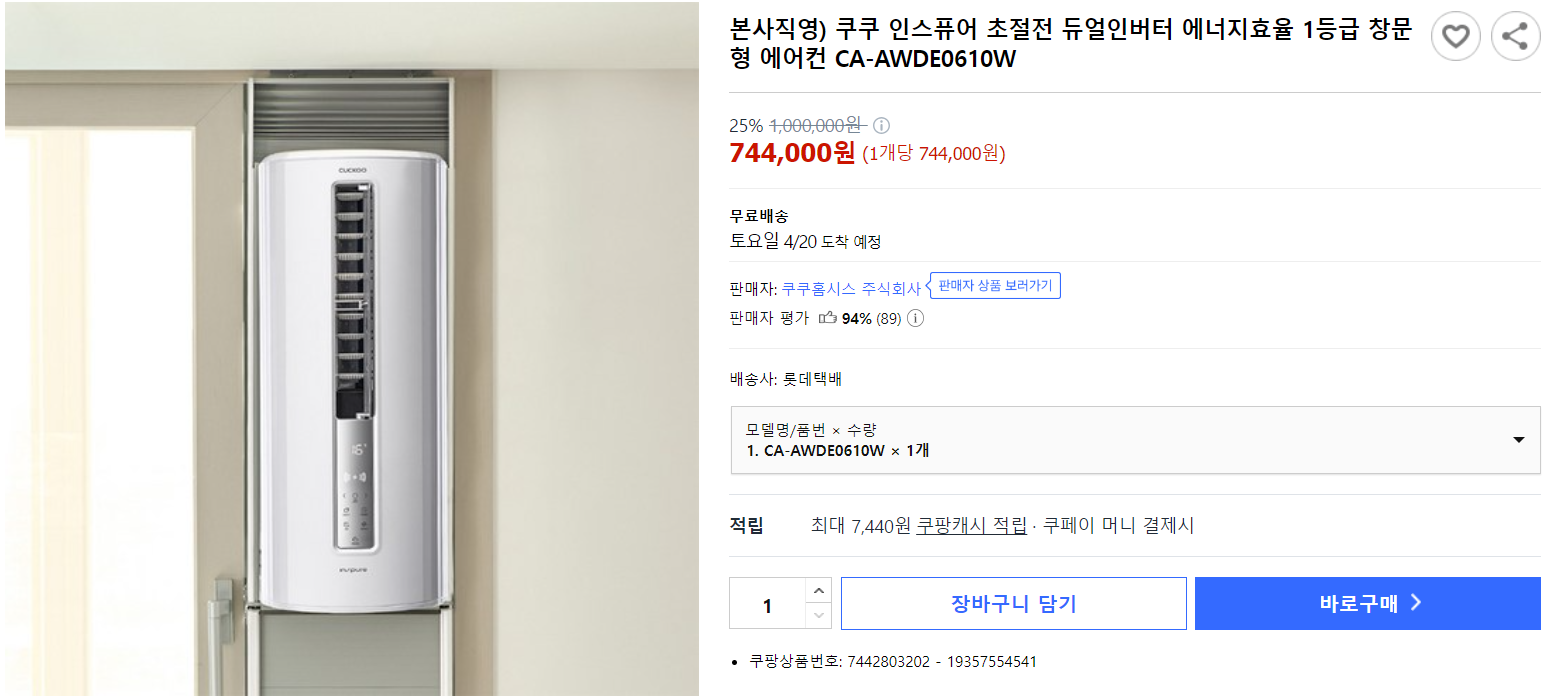The height and width of the screenshot is (700, 1555).
Task: Click 판매자 상품 보러가기 to browse seller items
Action: click(x=995, y=285)
